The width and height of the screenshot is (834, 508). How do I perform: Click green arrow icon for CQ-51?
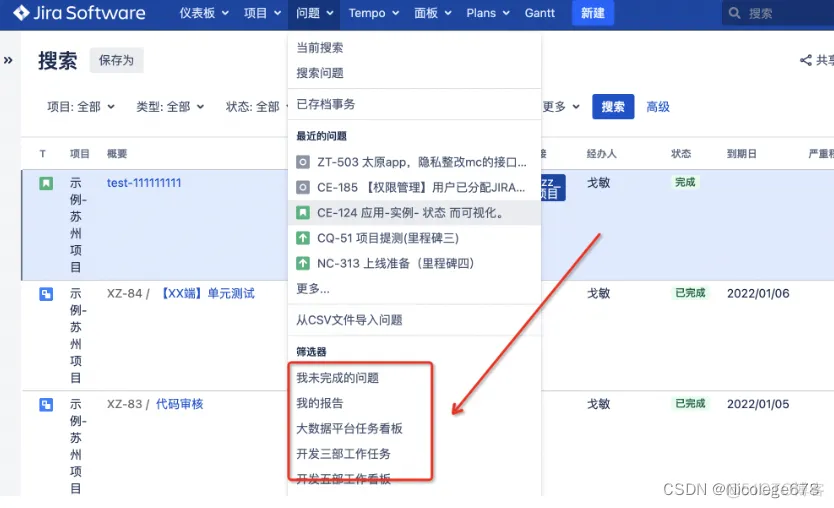tap(303, 238)
